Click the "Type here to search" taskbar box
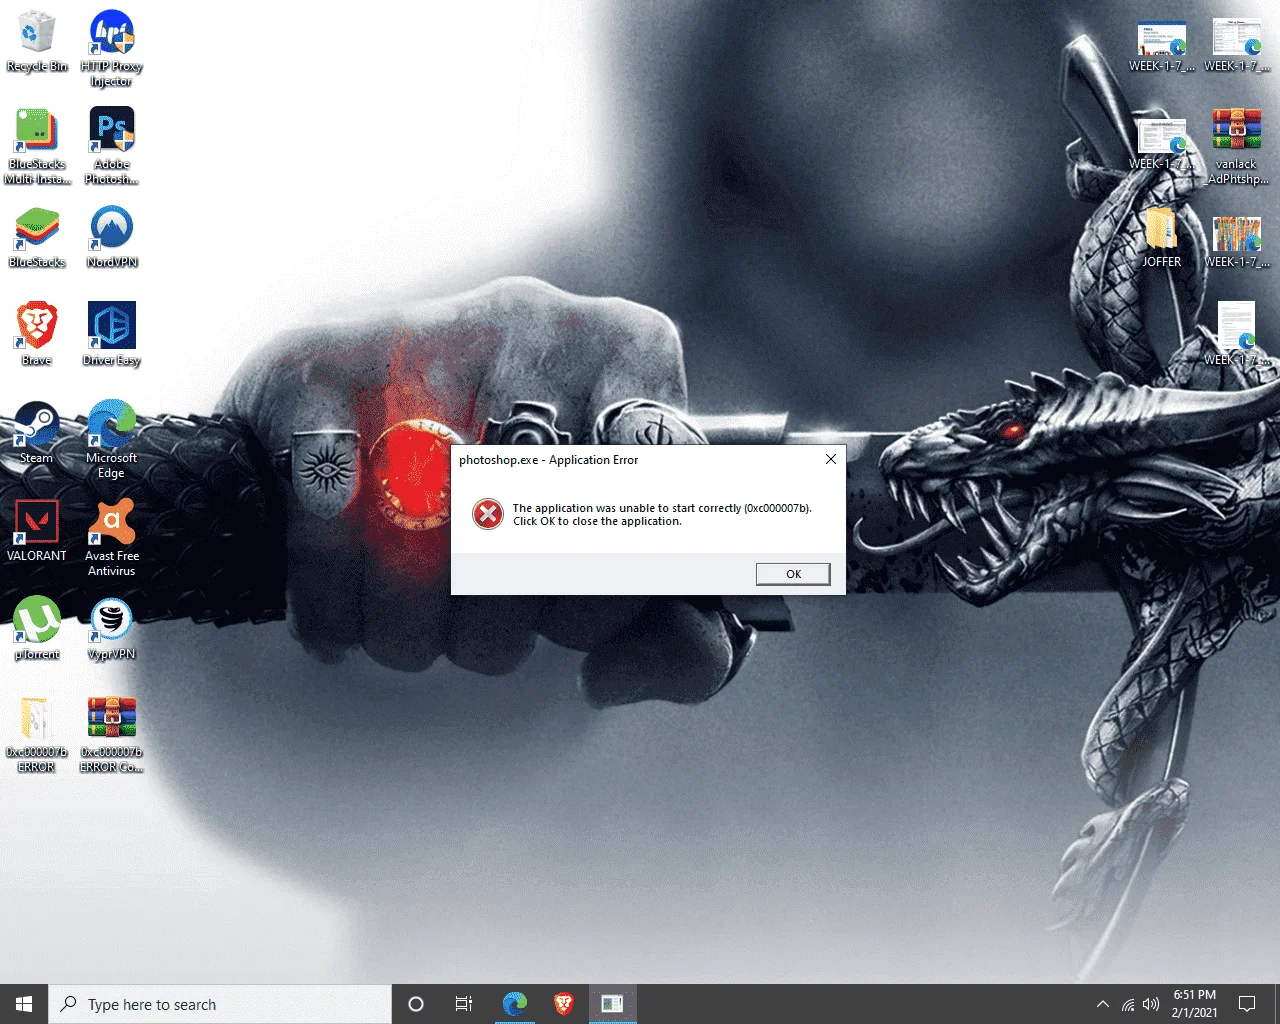Image resolution: width=1280 pixels, height=1024 pixels. tap(220, 1004)
